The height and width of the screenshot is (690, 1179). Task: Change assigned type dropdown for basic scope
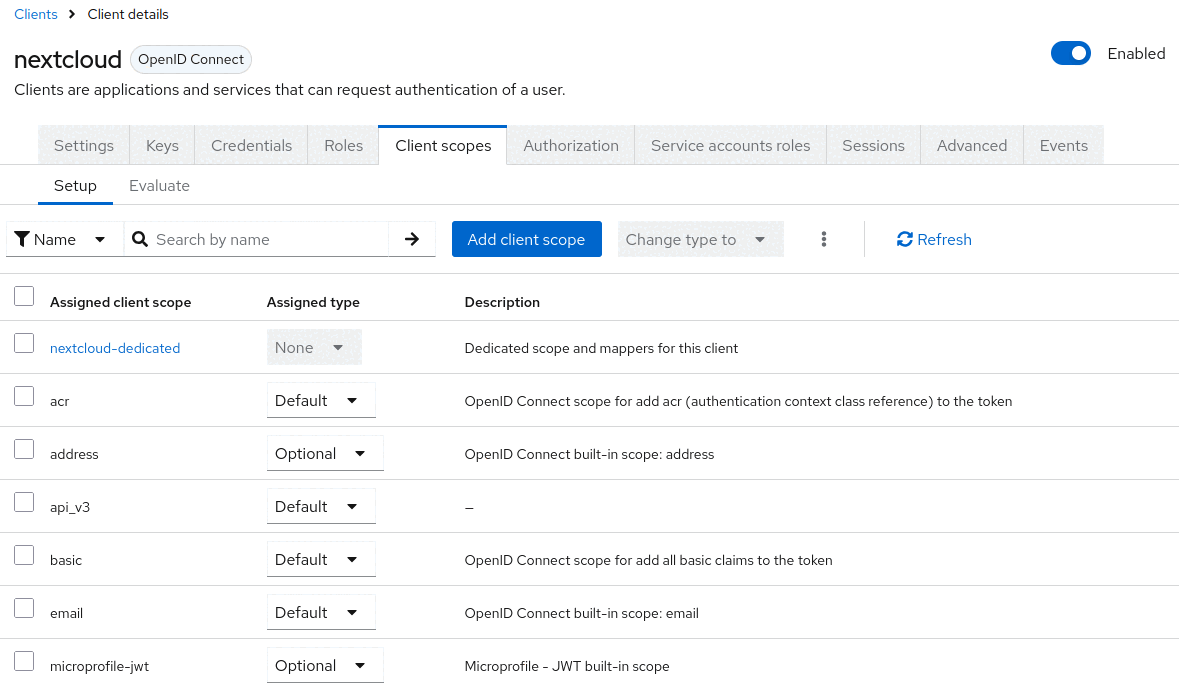(320, 559)
